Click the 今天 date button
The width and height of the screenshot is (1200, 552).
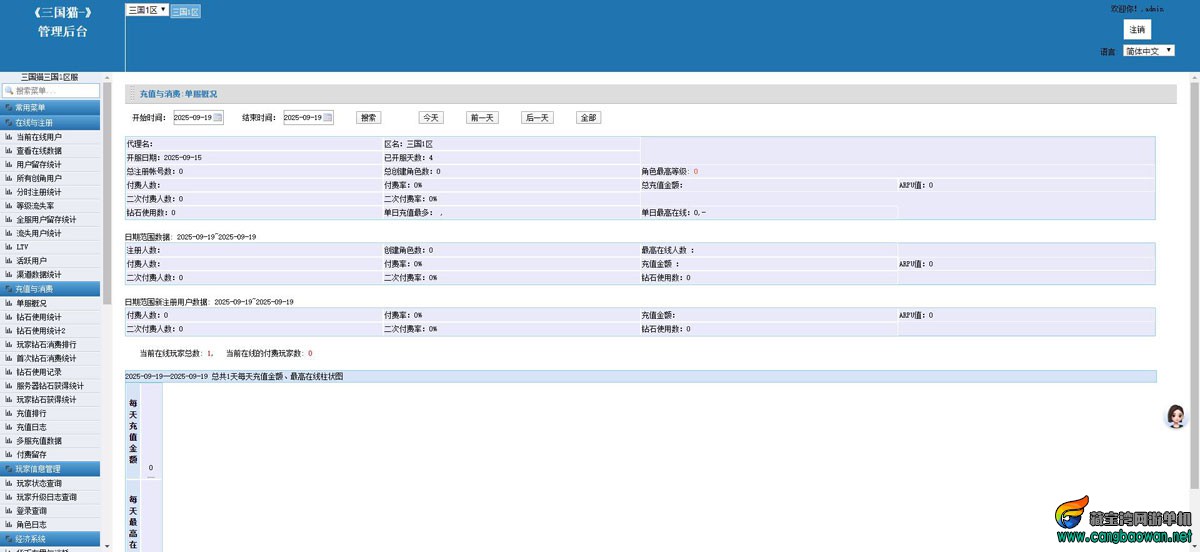click(430, 118)
